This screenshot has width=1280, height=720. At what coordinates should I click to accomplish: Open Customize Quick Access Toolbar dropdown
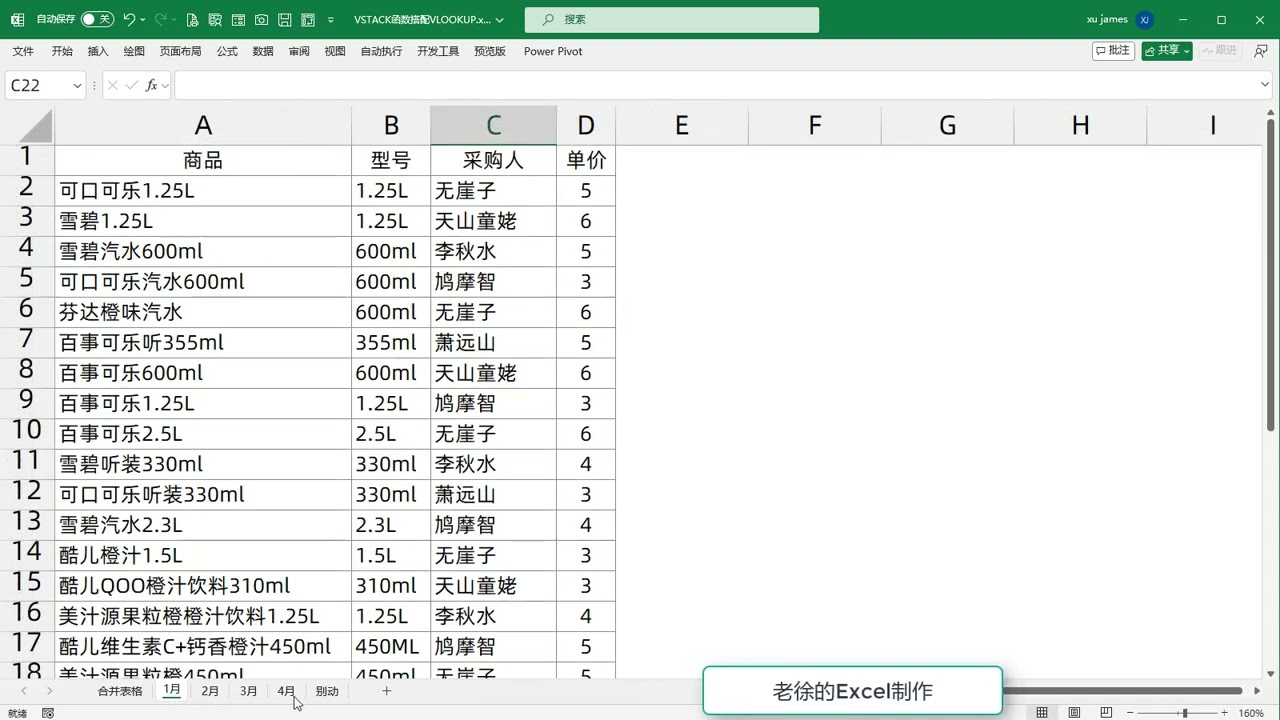[x=331, y=19]
